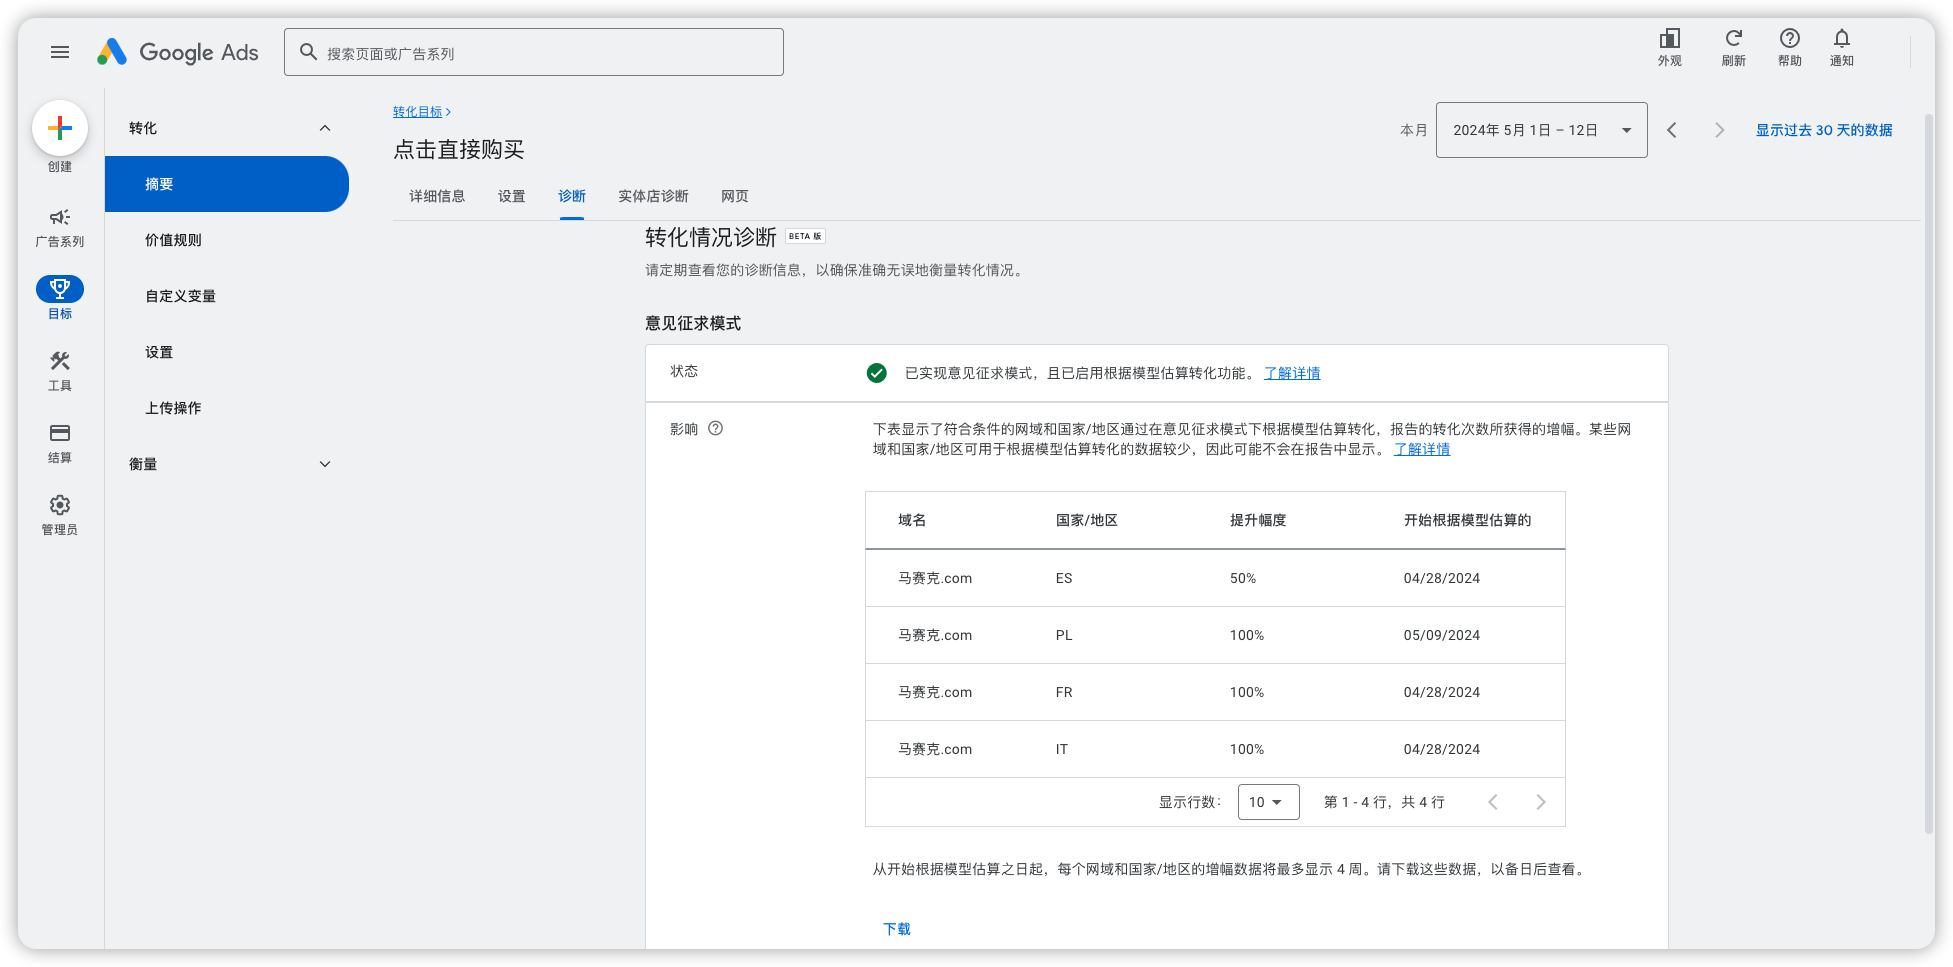Expand the 衡量 sidebar section
Viewport: 1953px width, 967px height.
tap(325, 464)
